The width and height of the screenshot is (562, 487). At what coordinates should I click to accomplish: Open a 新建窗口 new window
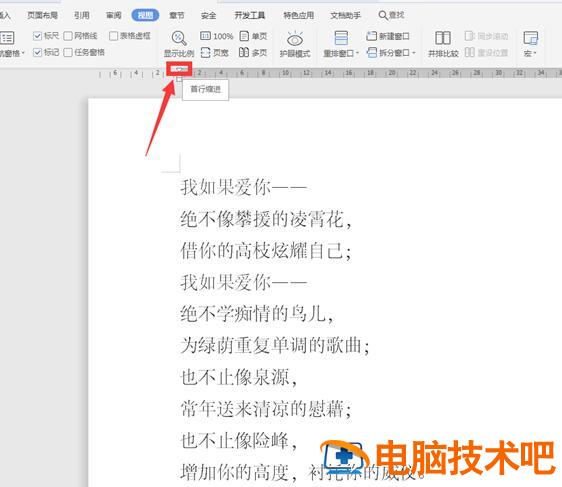388,36
